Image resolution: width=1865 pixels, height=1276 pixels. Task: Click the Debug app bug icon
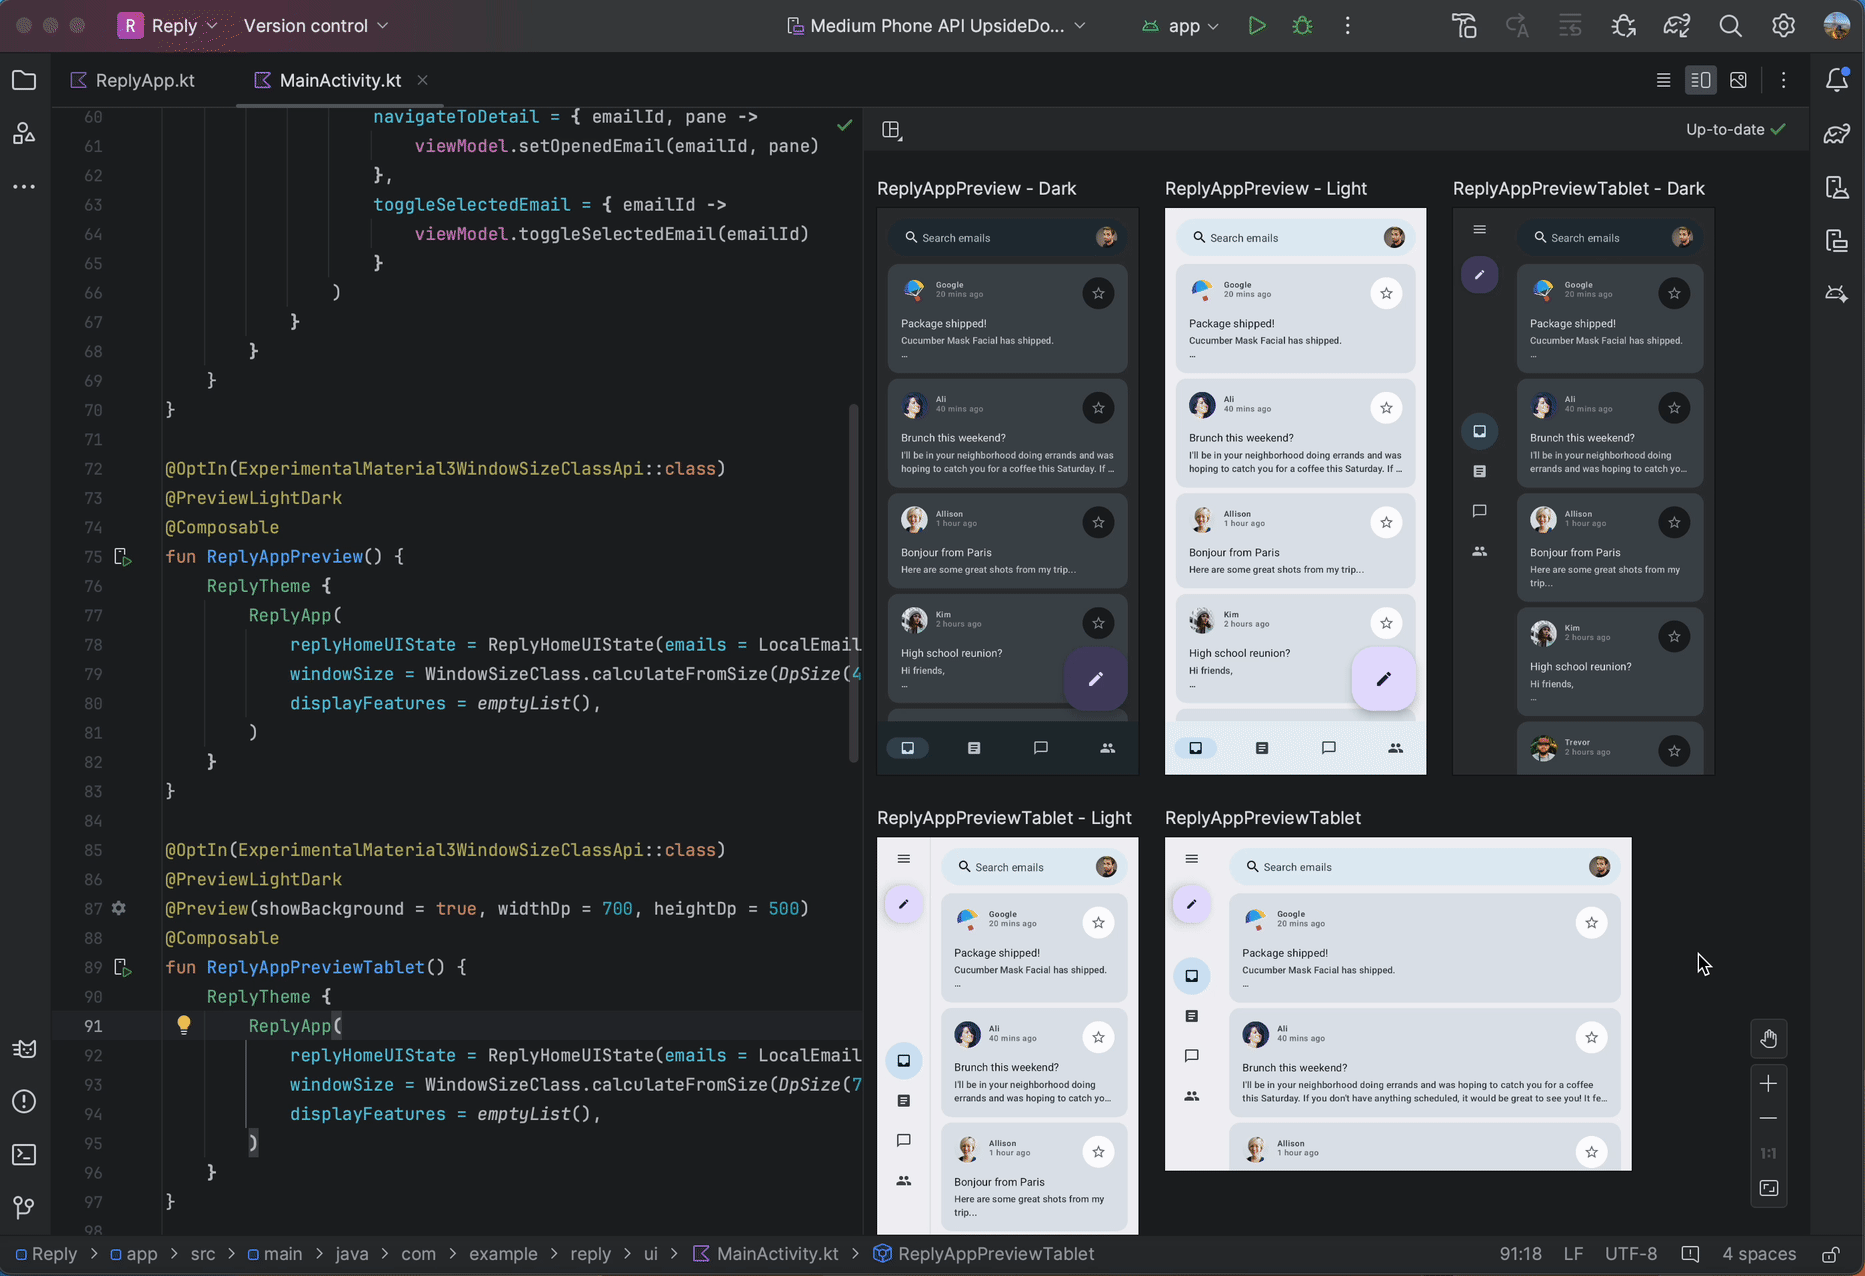1302,26
